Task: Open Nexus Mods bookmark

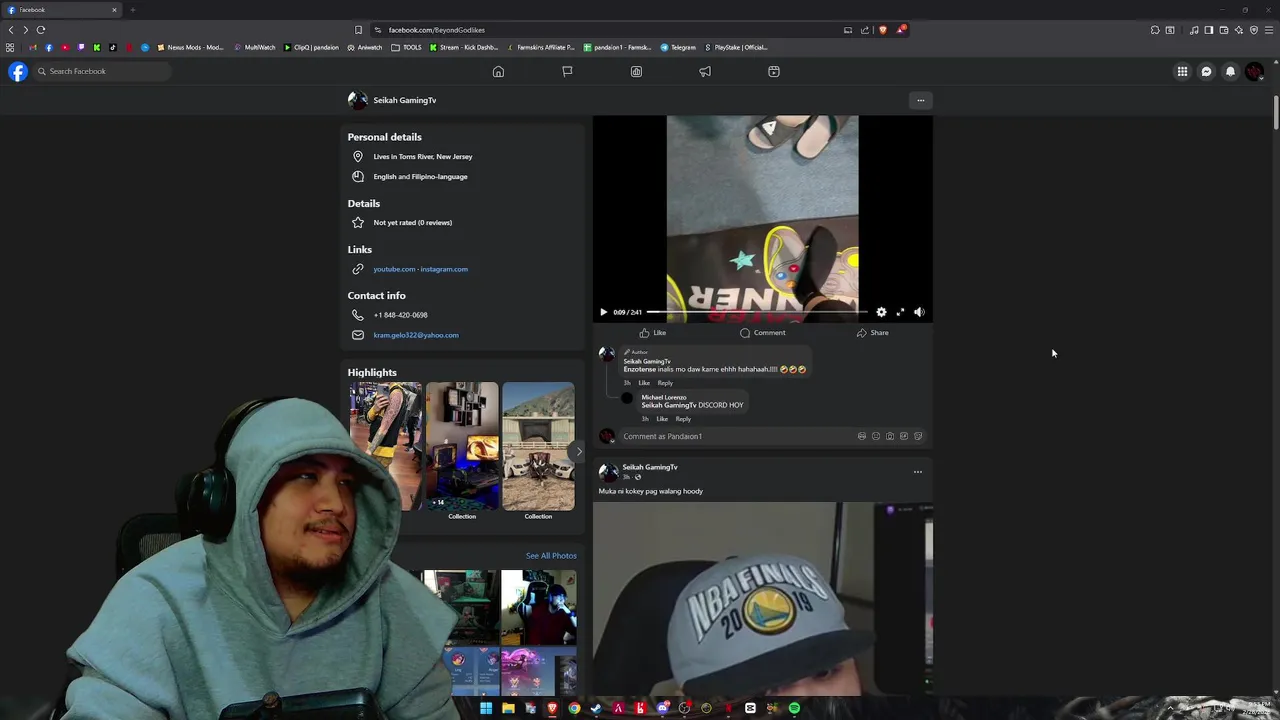Action: [x=190, y=47]
